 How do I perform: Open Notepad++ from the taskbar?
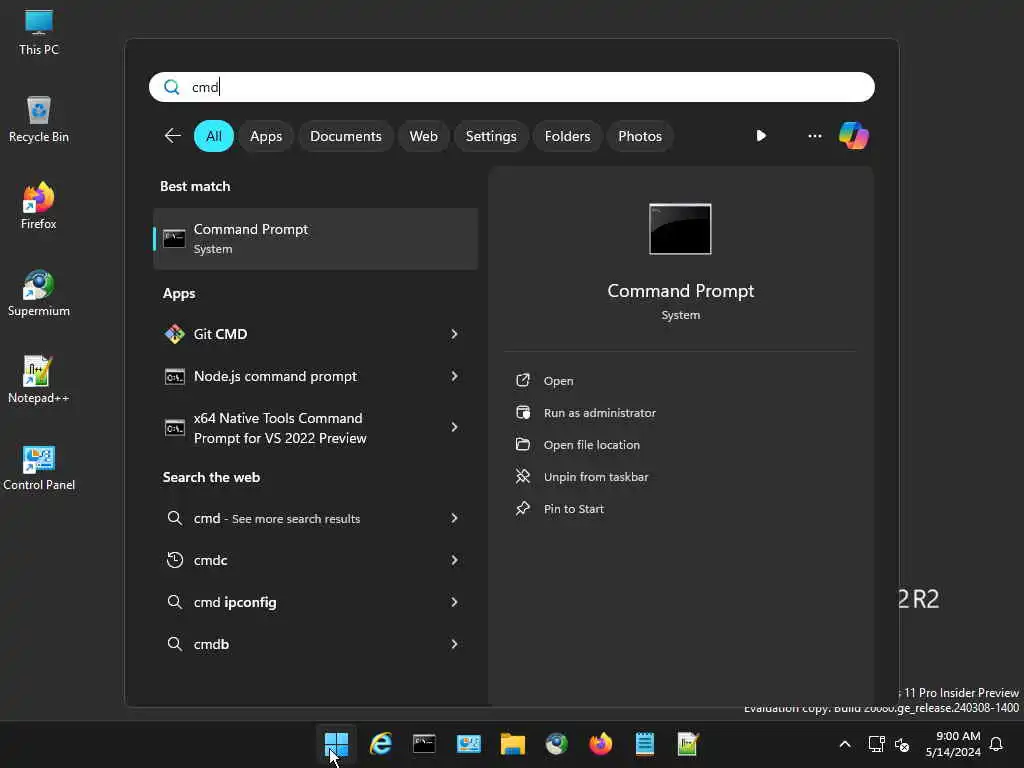pyautogui.click(x=688, y=744)
